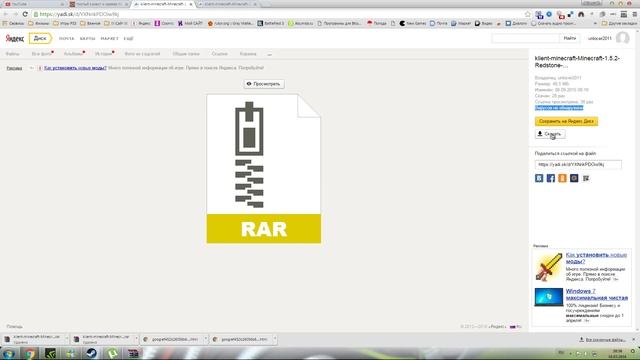The image size is (640, 360).
Task: Close the active klient-minecraft tab
Action: tap(191, 4)
